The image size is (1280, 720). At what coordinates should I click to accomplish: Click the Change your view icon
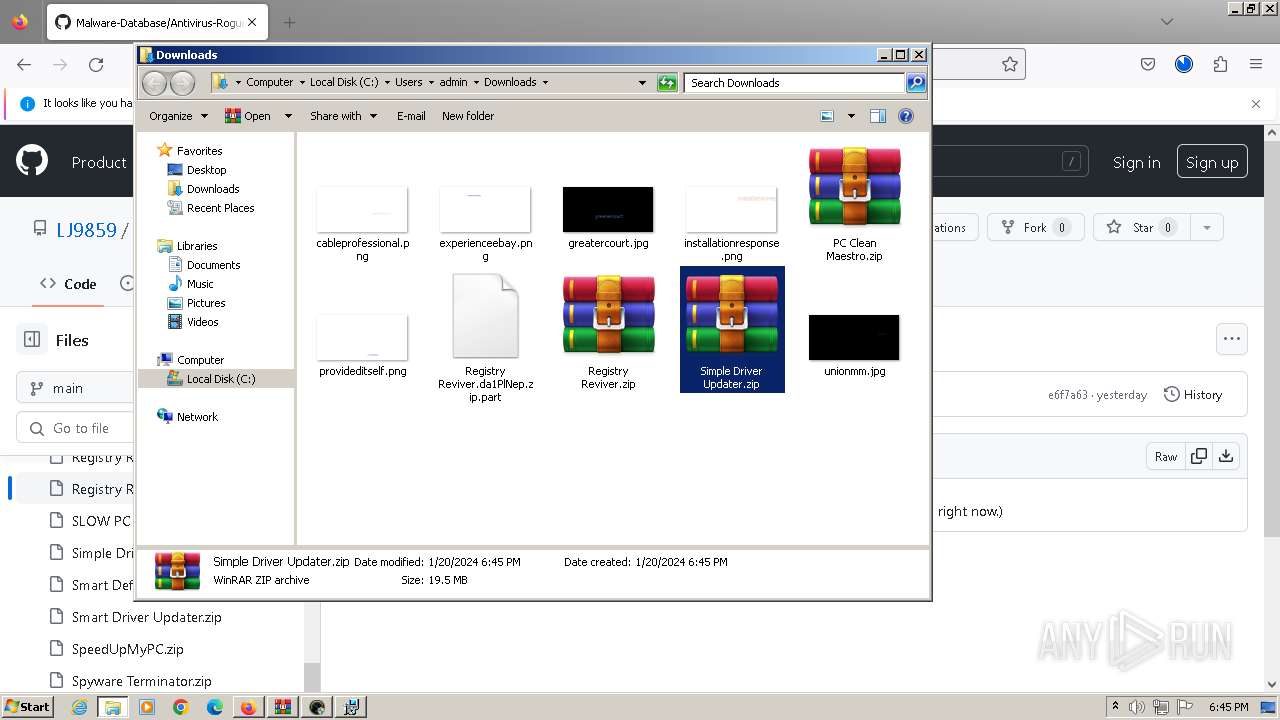point(827,116)
